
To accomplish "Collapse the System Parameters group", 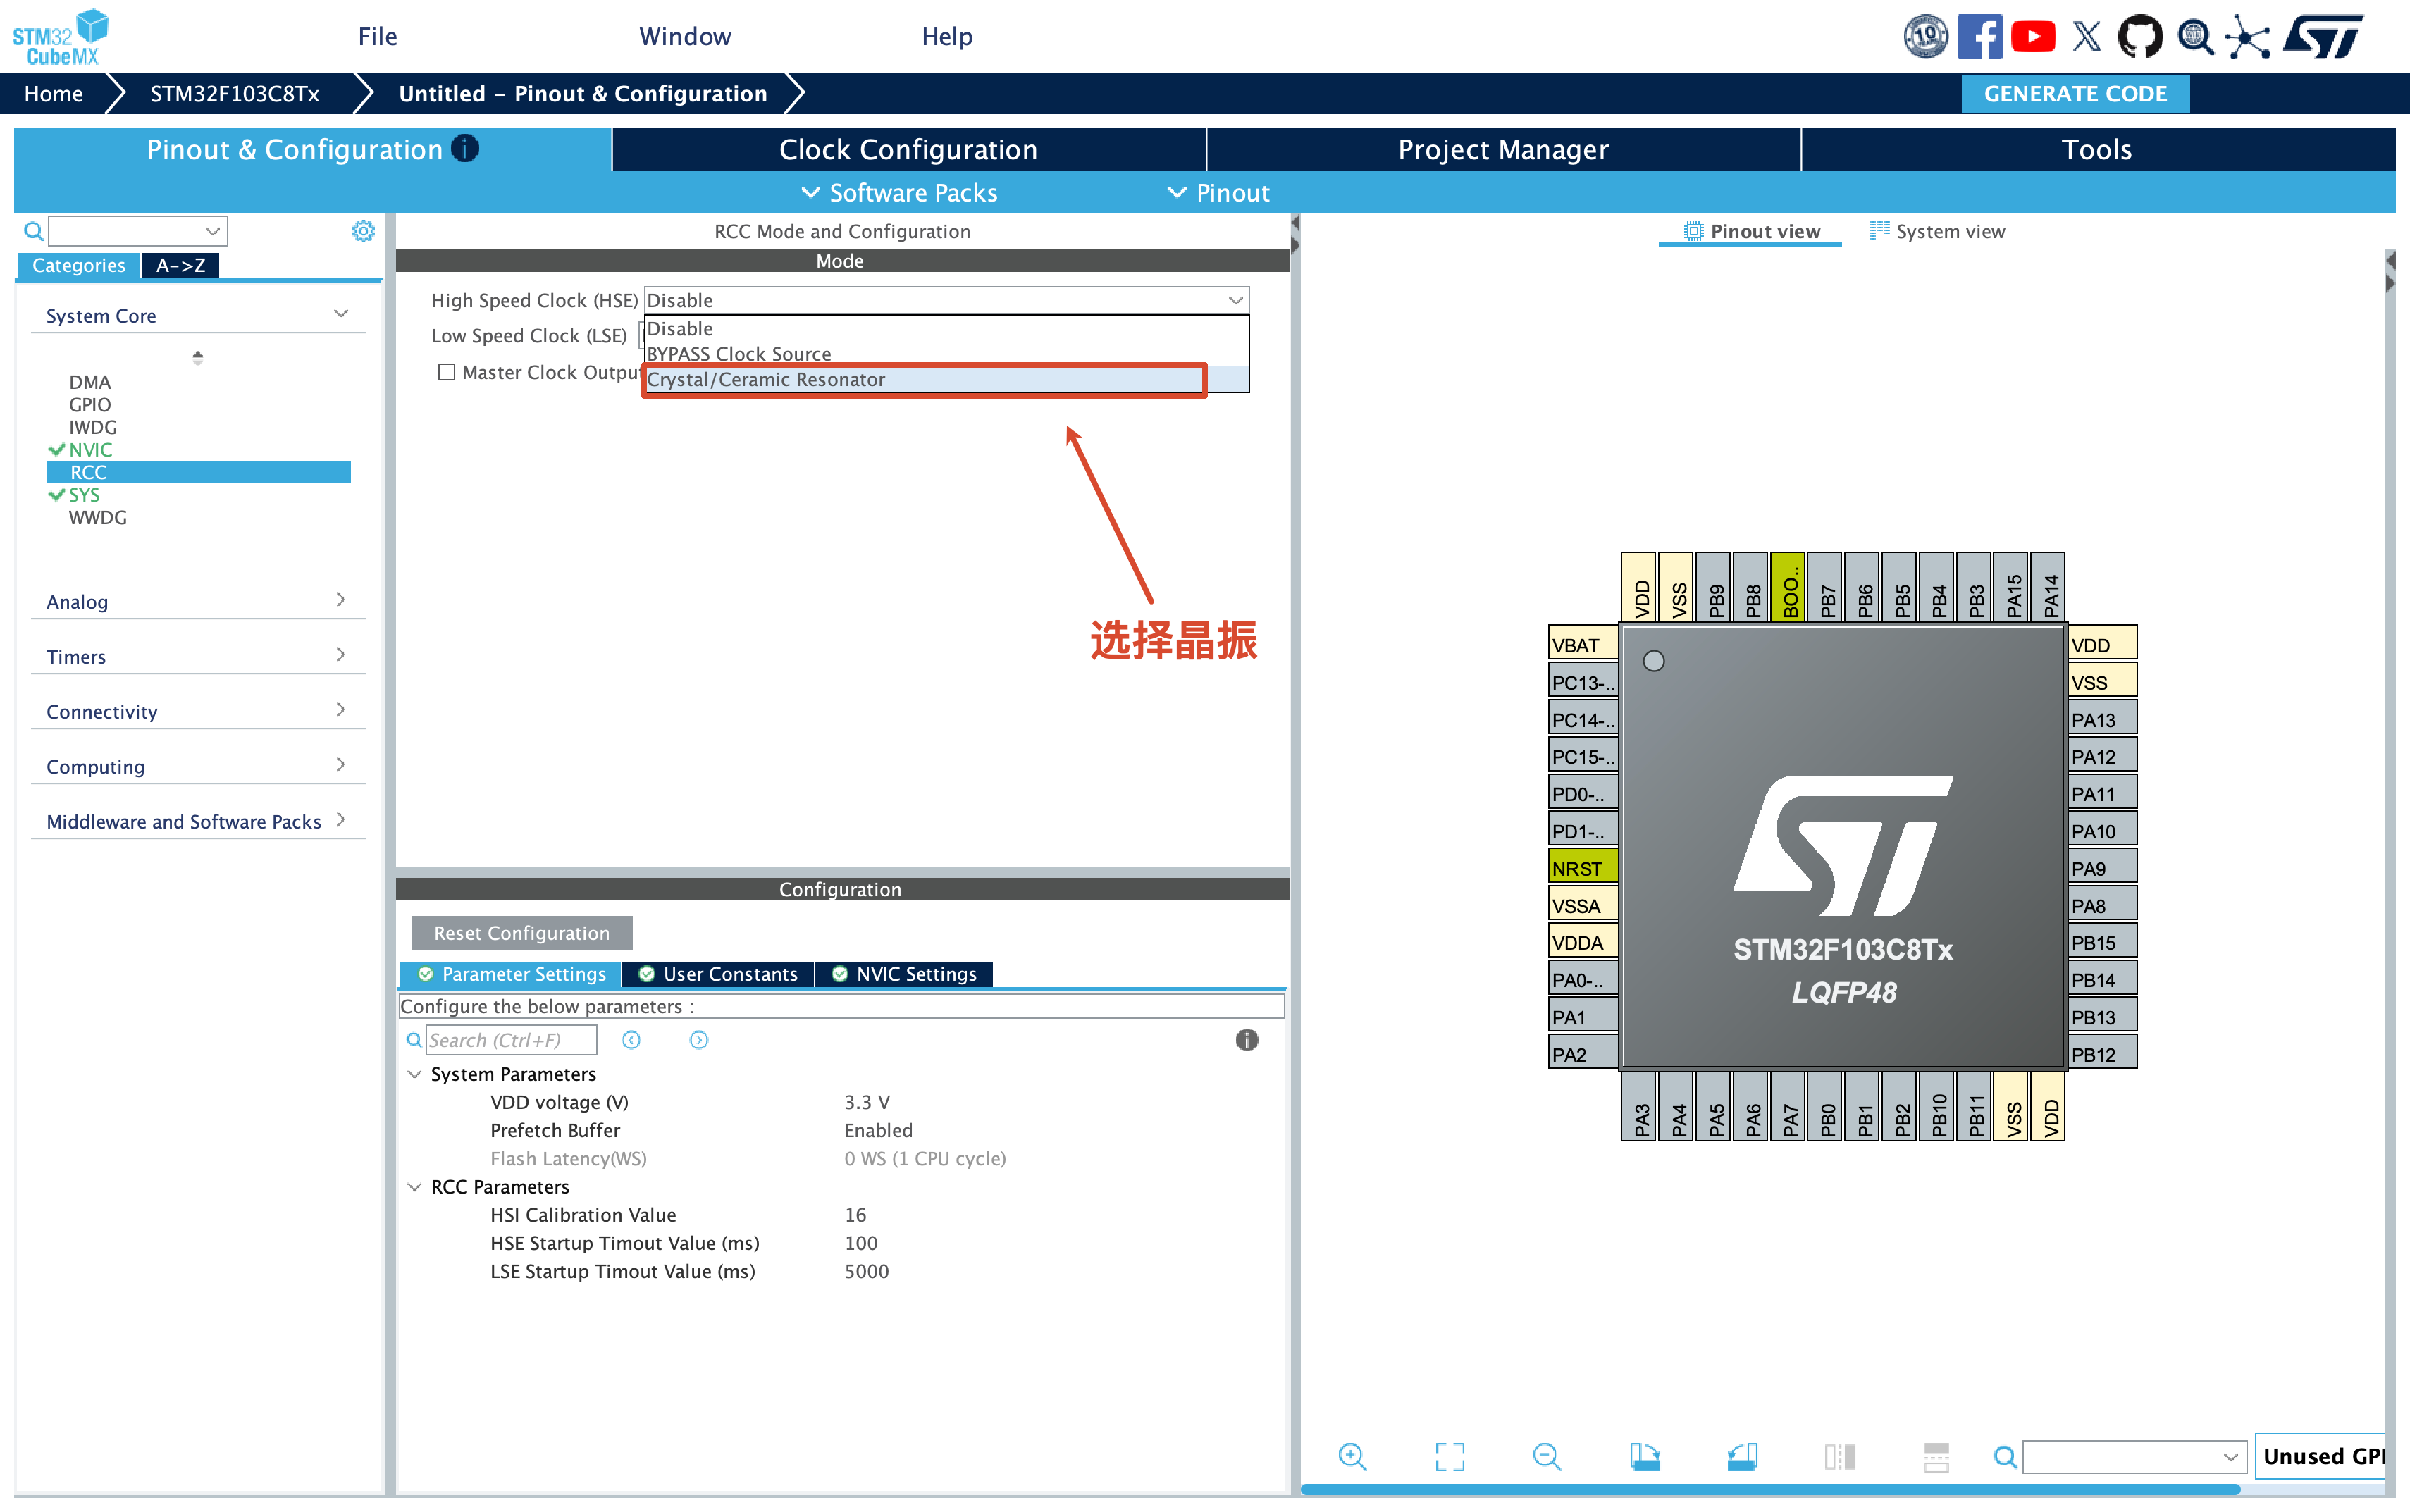I will pos(414,1074).
